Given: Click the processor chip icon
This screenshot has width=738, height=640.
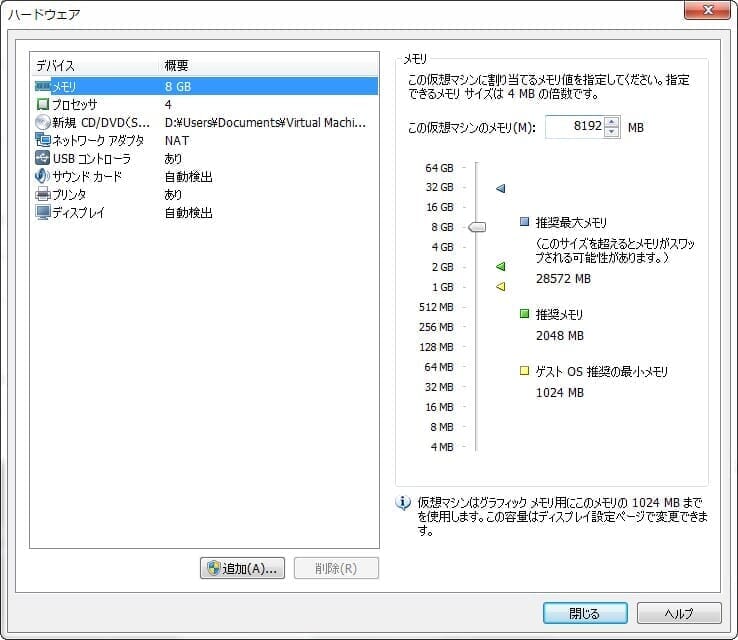Looking at the screenshot, I should point(42,105).
